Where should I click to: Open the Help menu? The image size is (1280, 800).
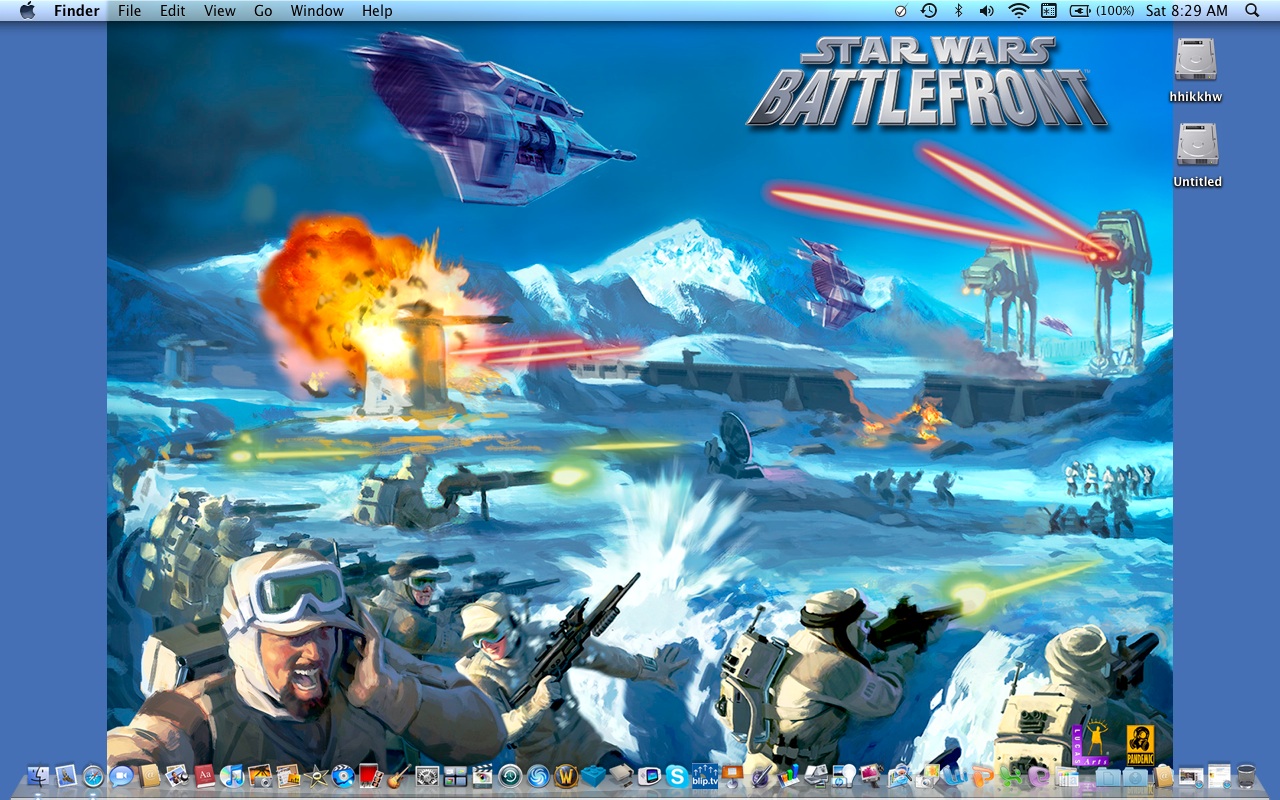coord(377,11)
